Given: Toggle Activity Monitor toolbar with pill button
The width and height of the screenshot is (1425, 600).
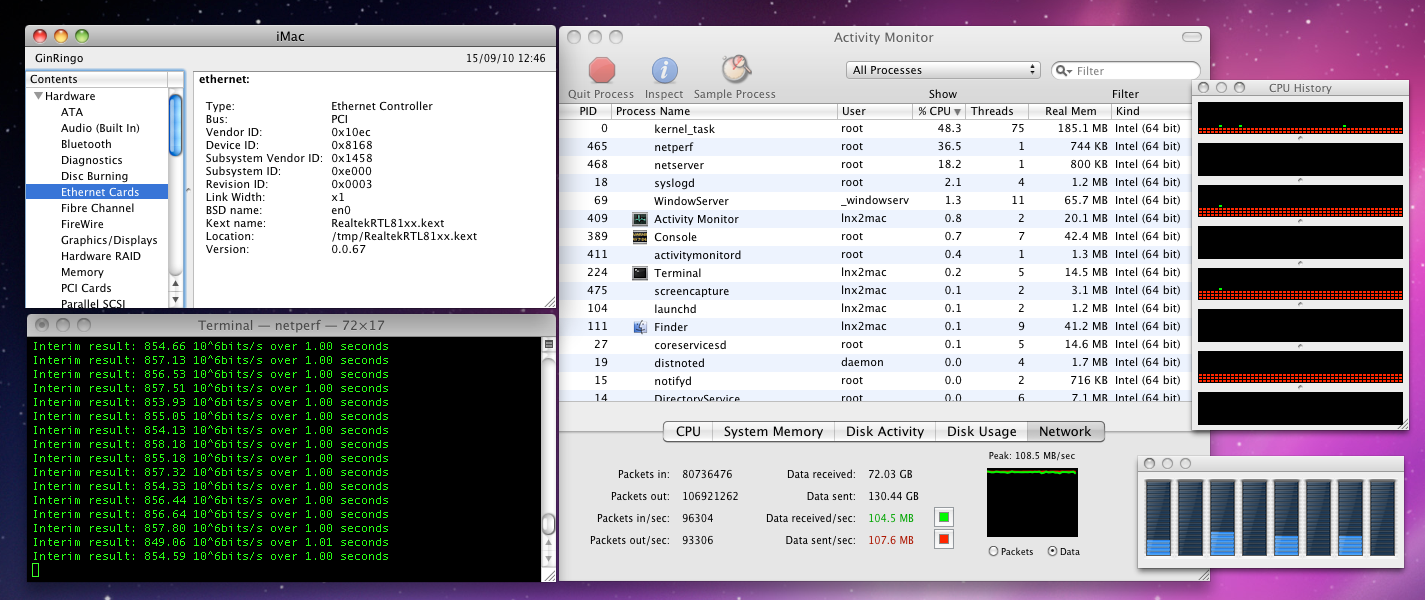Looking at the screenshot, I should point(1191,37).
